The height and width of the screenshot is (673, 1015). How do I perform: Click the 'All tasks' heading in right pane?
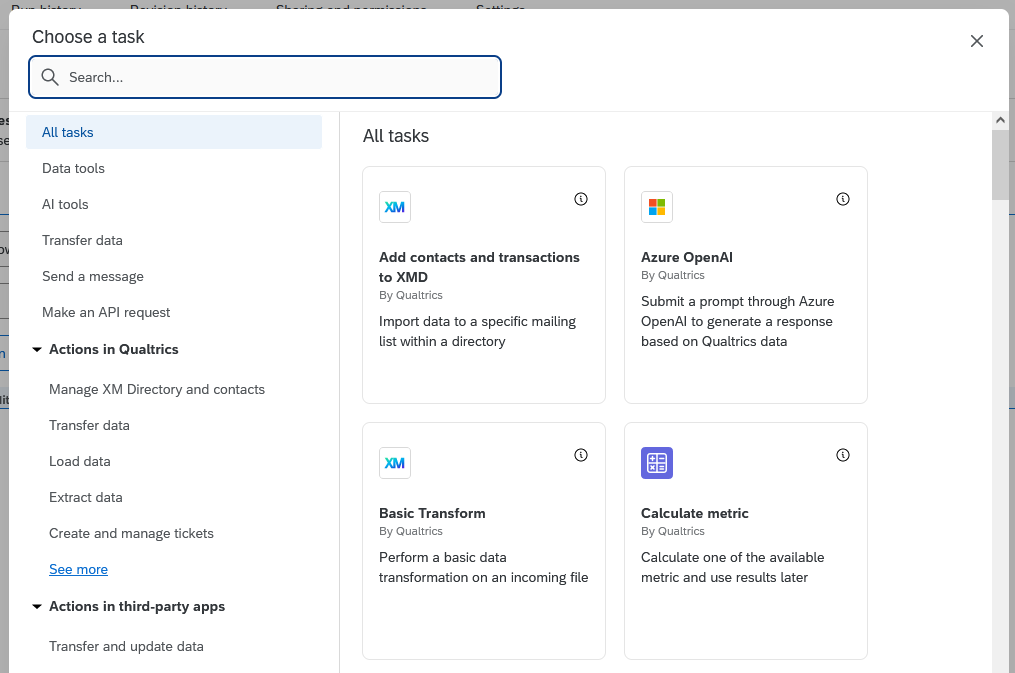coord(396,136)
